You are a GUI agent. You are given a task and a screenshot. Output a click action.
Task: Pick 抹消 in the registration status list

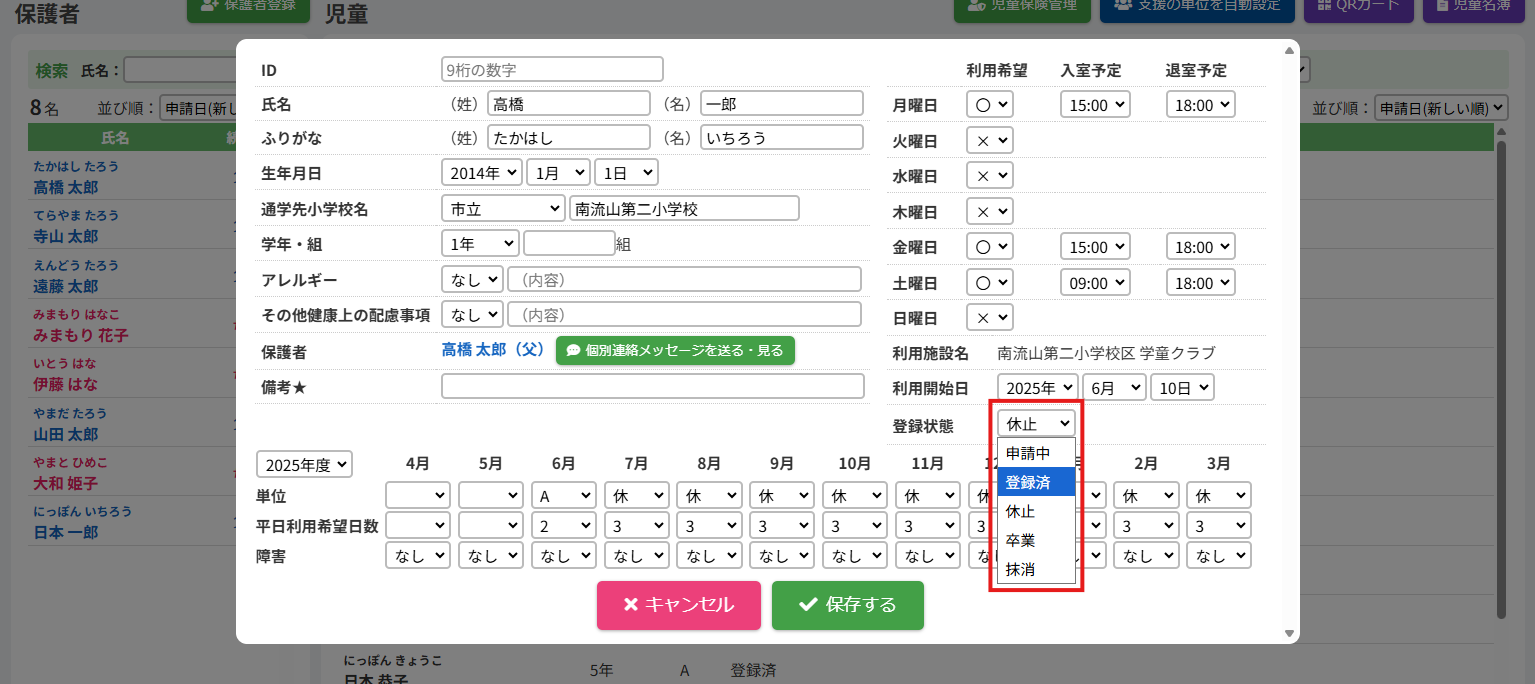1035,569
